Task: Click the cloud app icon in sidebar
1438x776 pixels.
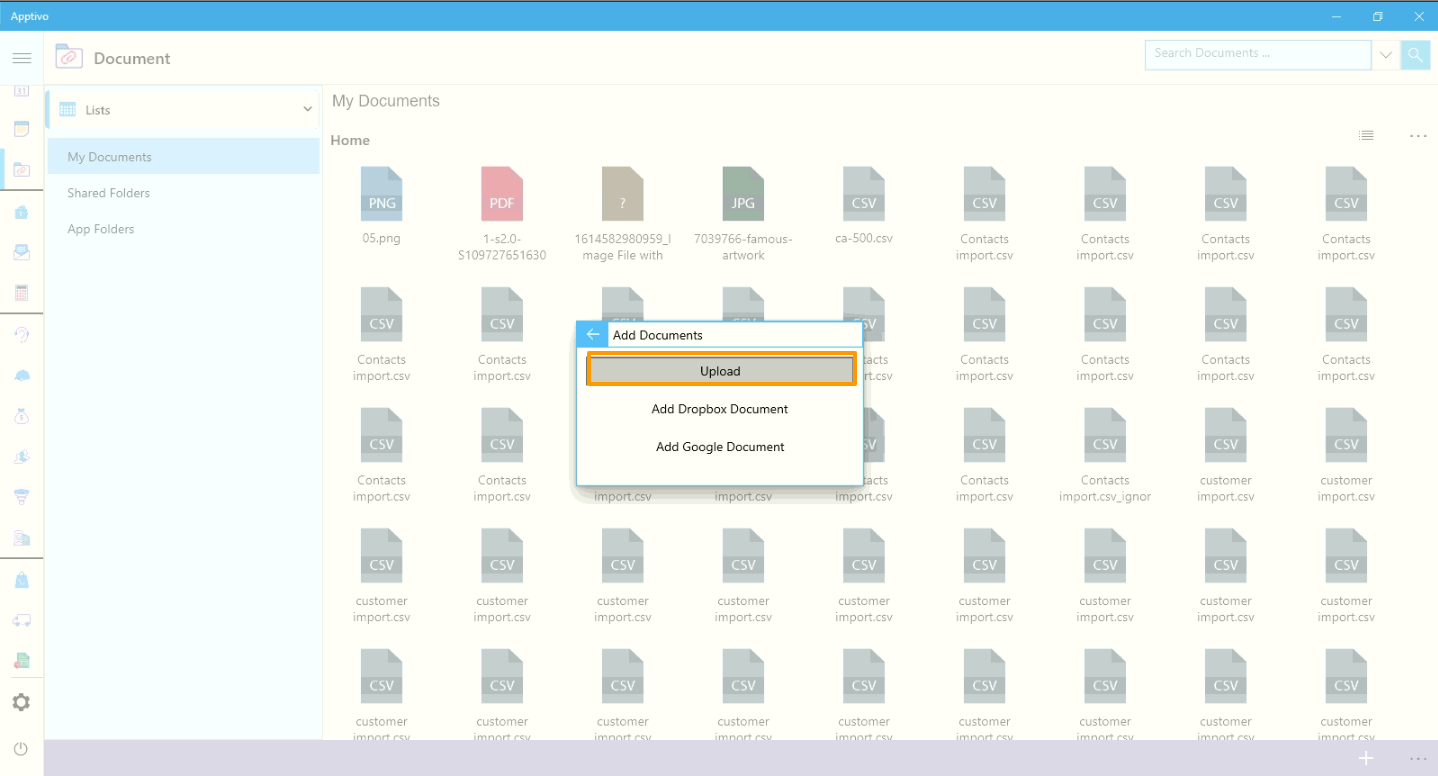Action: click(22, 377)
